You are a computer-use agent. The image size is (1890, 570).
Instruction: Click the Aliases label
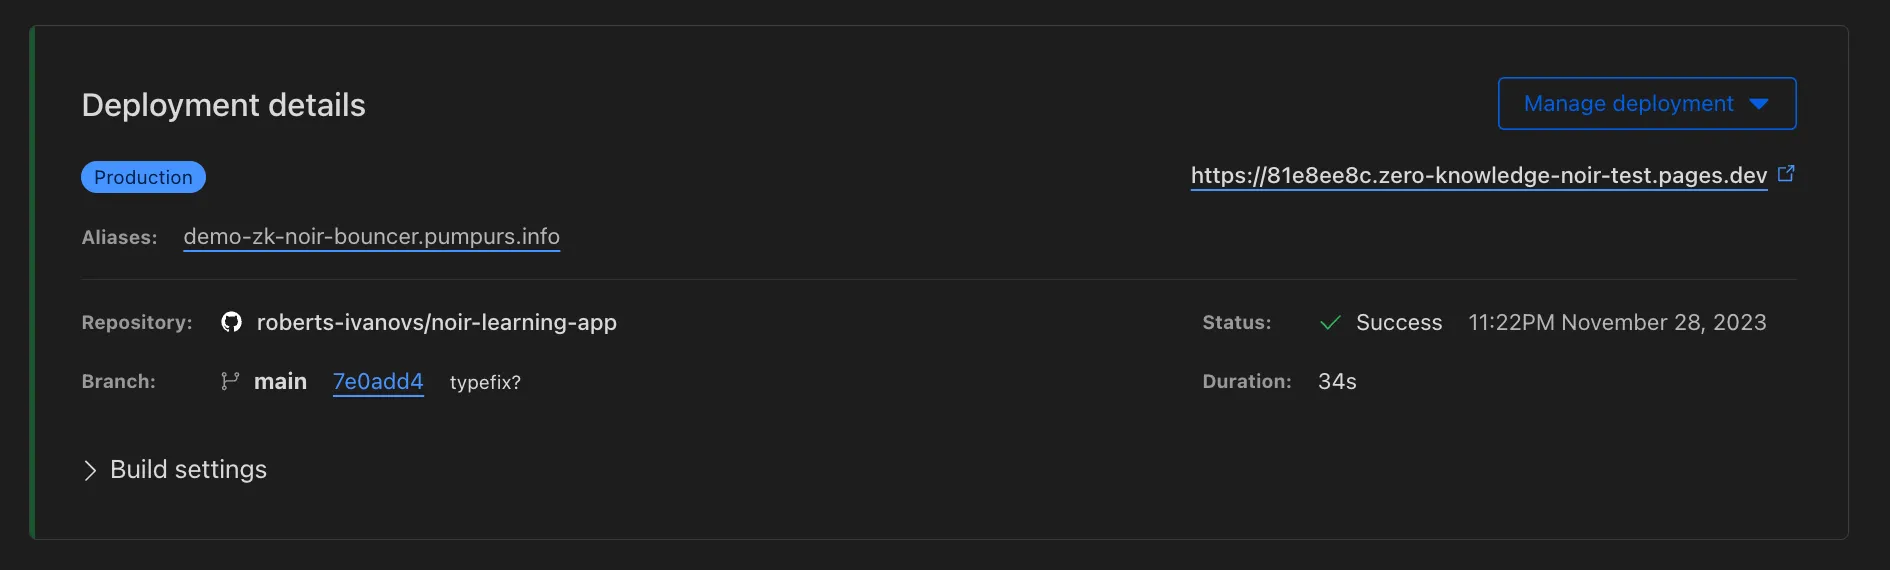coord(119,238)
